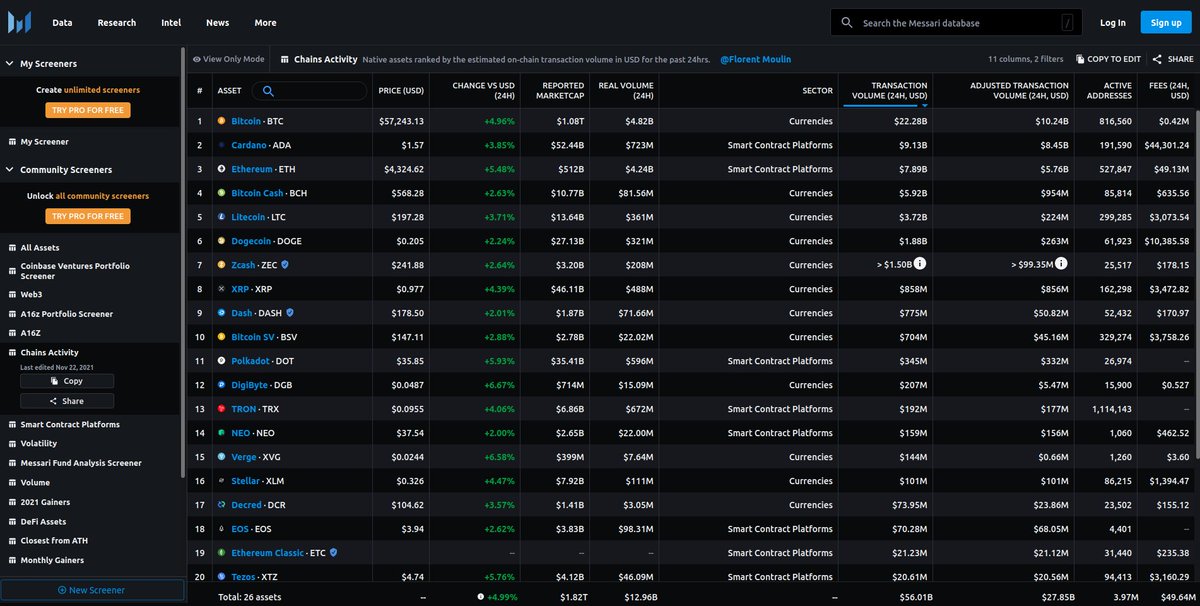1200x606 pixels.
Task: Click the TRON coin icon
Action: coord(222,409)
